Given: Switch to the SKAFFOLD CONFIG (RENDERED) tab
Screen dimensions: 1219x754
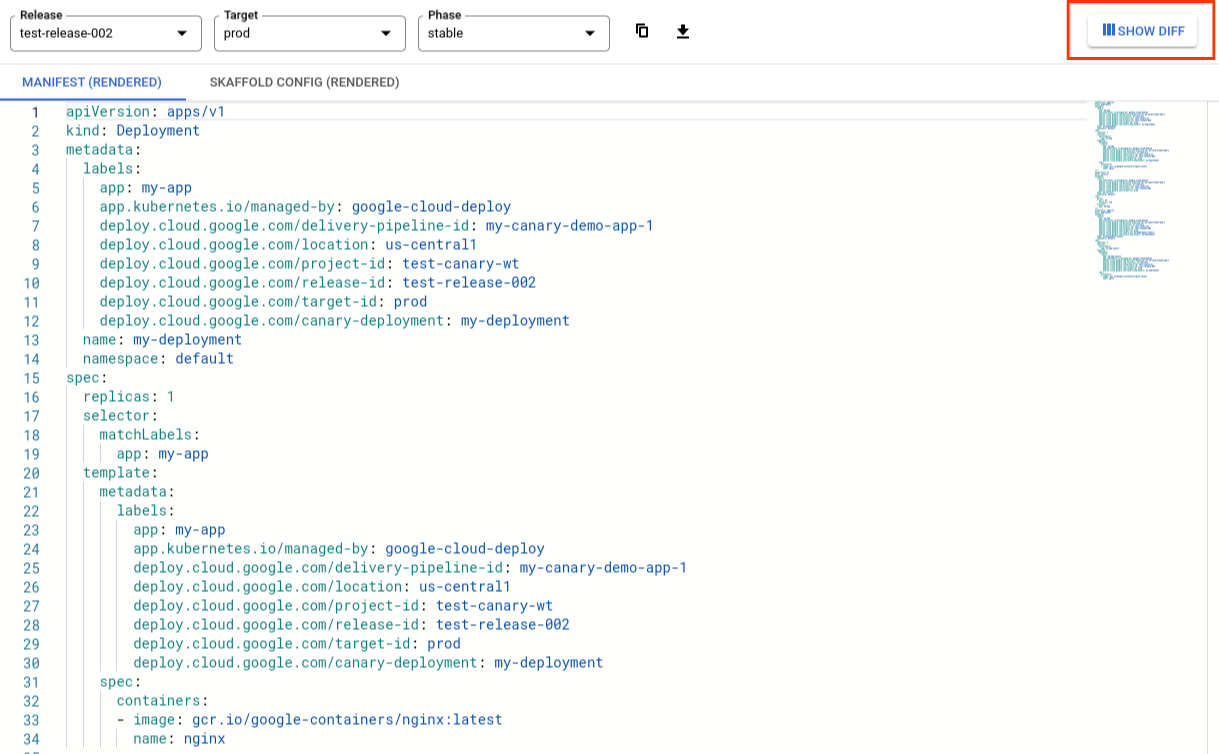Looking at the screenshot, I should click(304, 82).
